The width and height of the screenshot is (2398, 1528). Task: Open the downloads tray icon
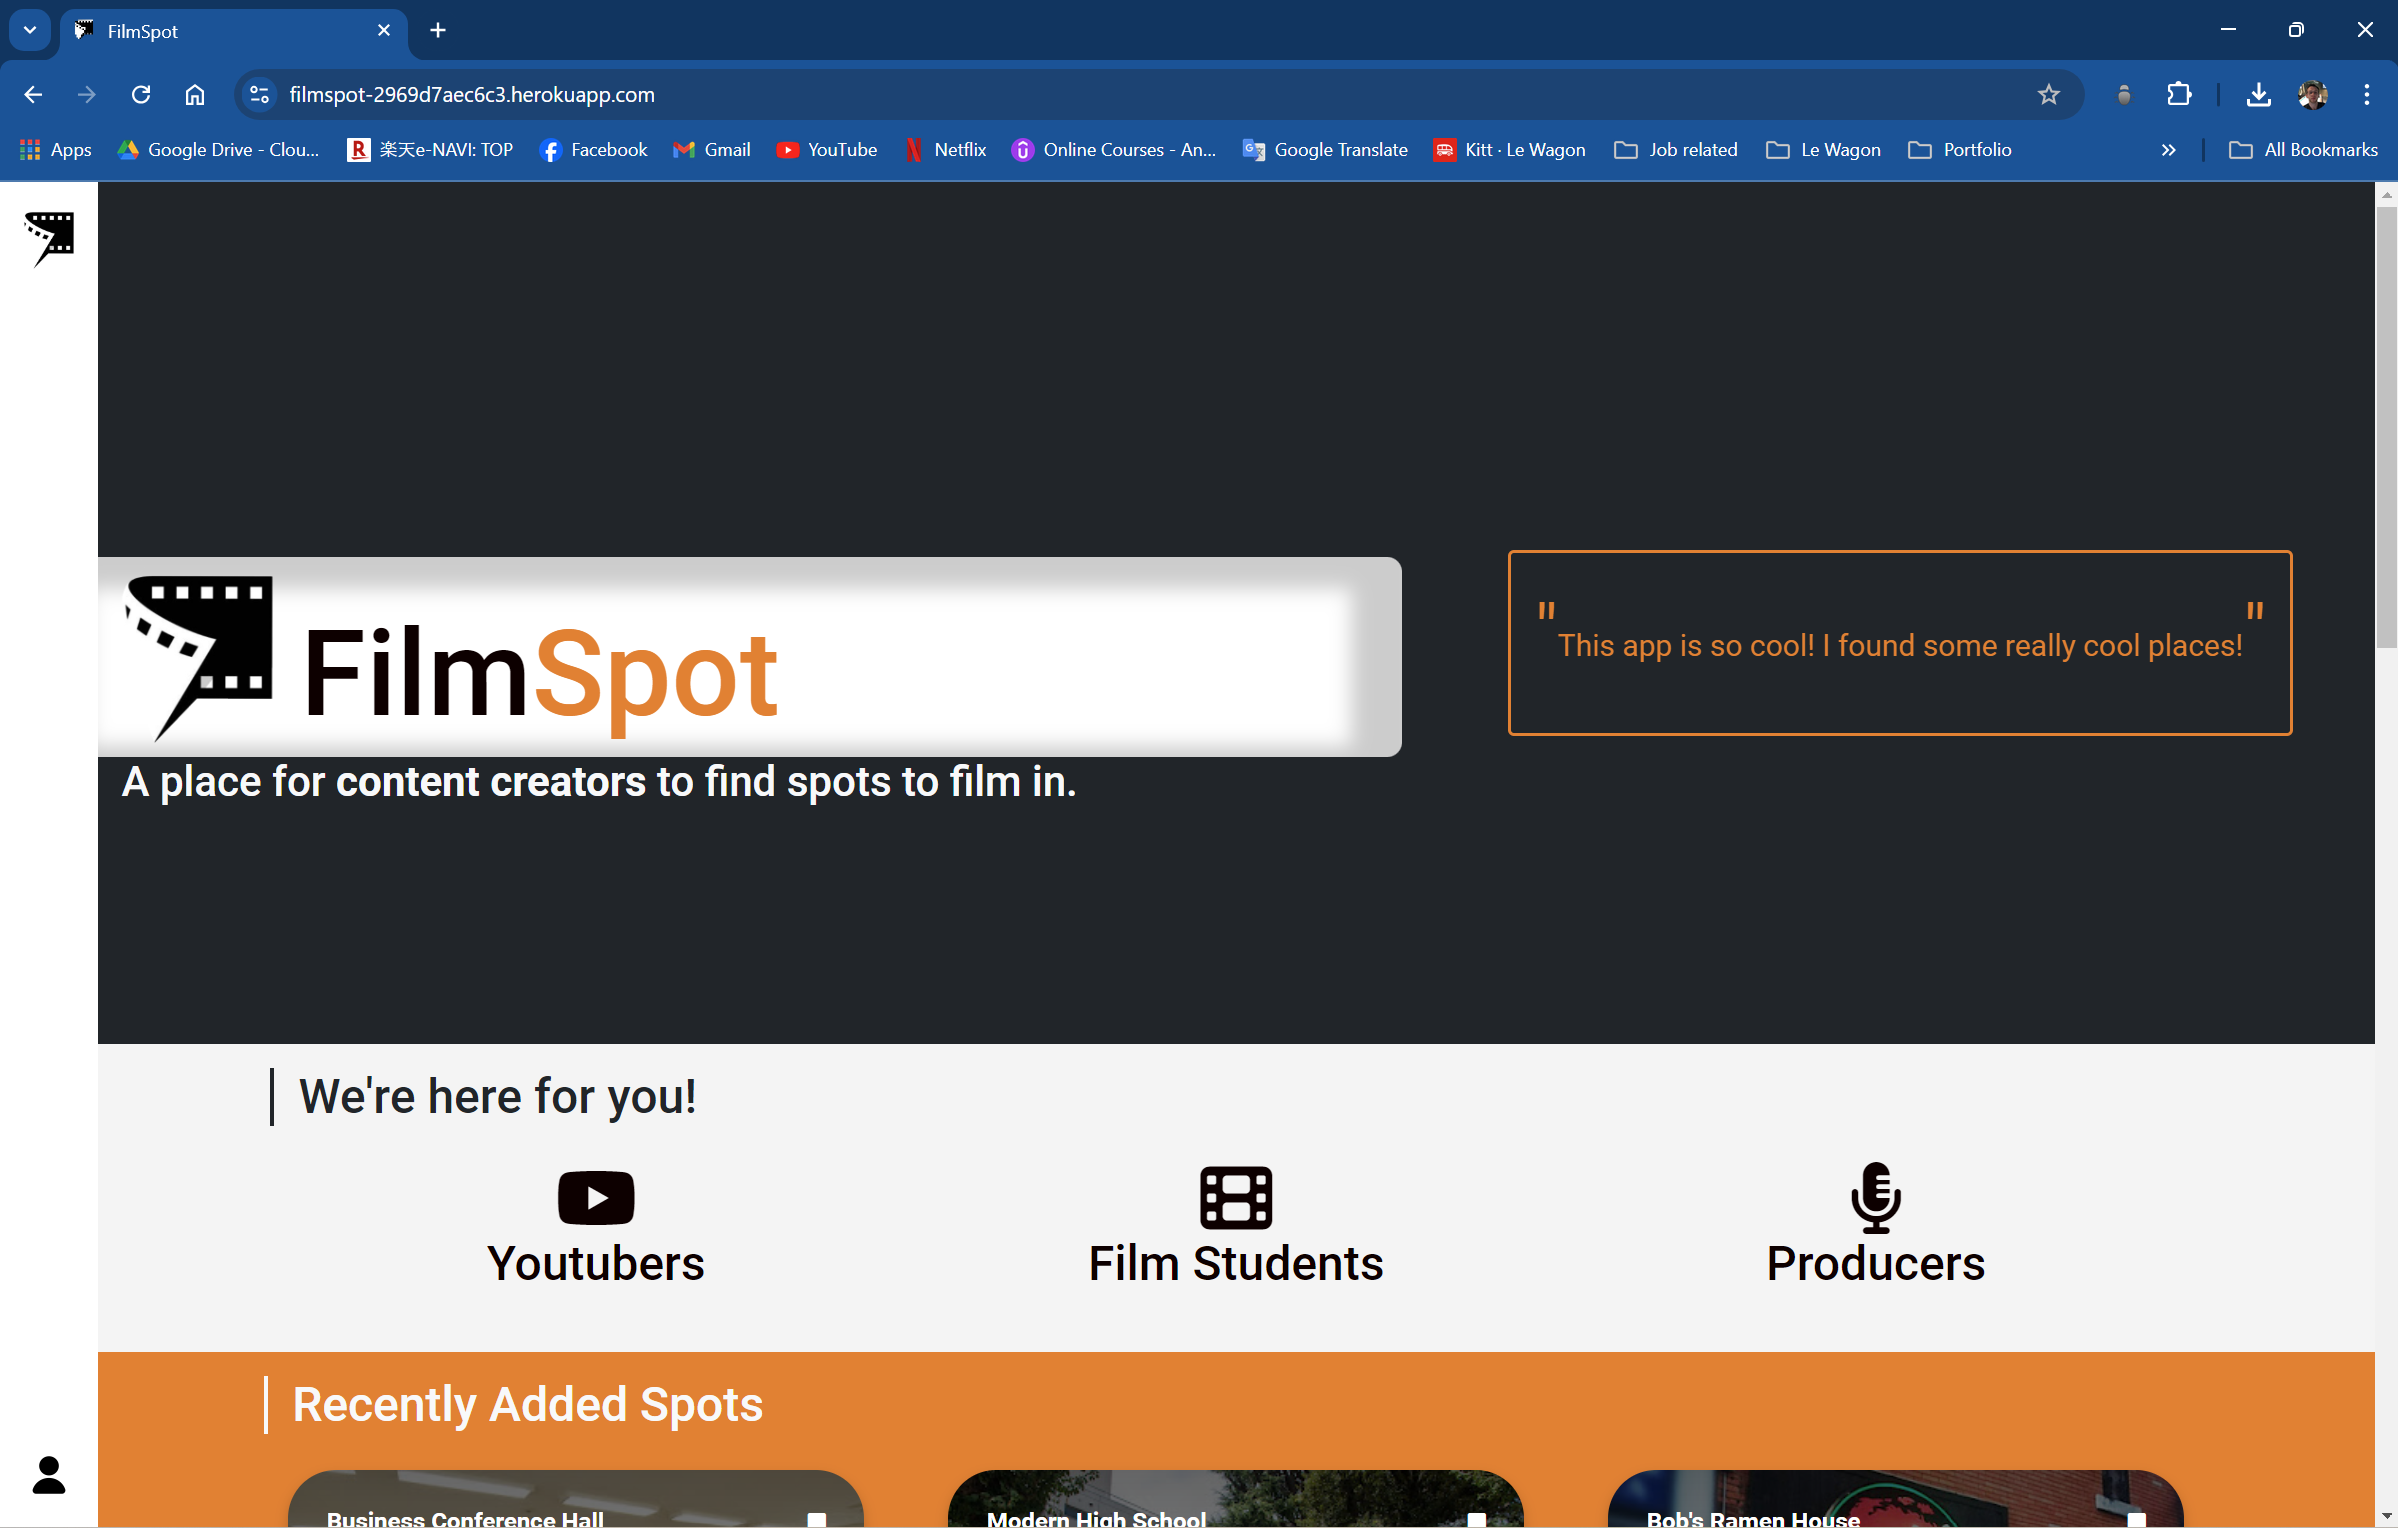click(x=2258, y=94)
